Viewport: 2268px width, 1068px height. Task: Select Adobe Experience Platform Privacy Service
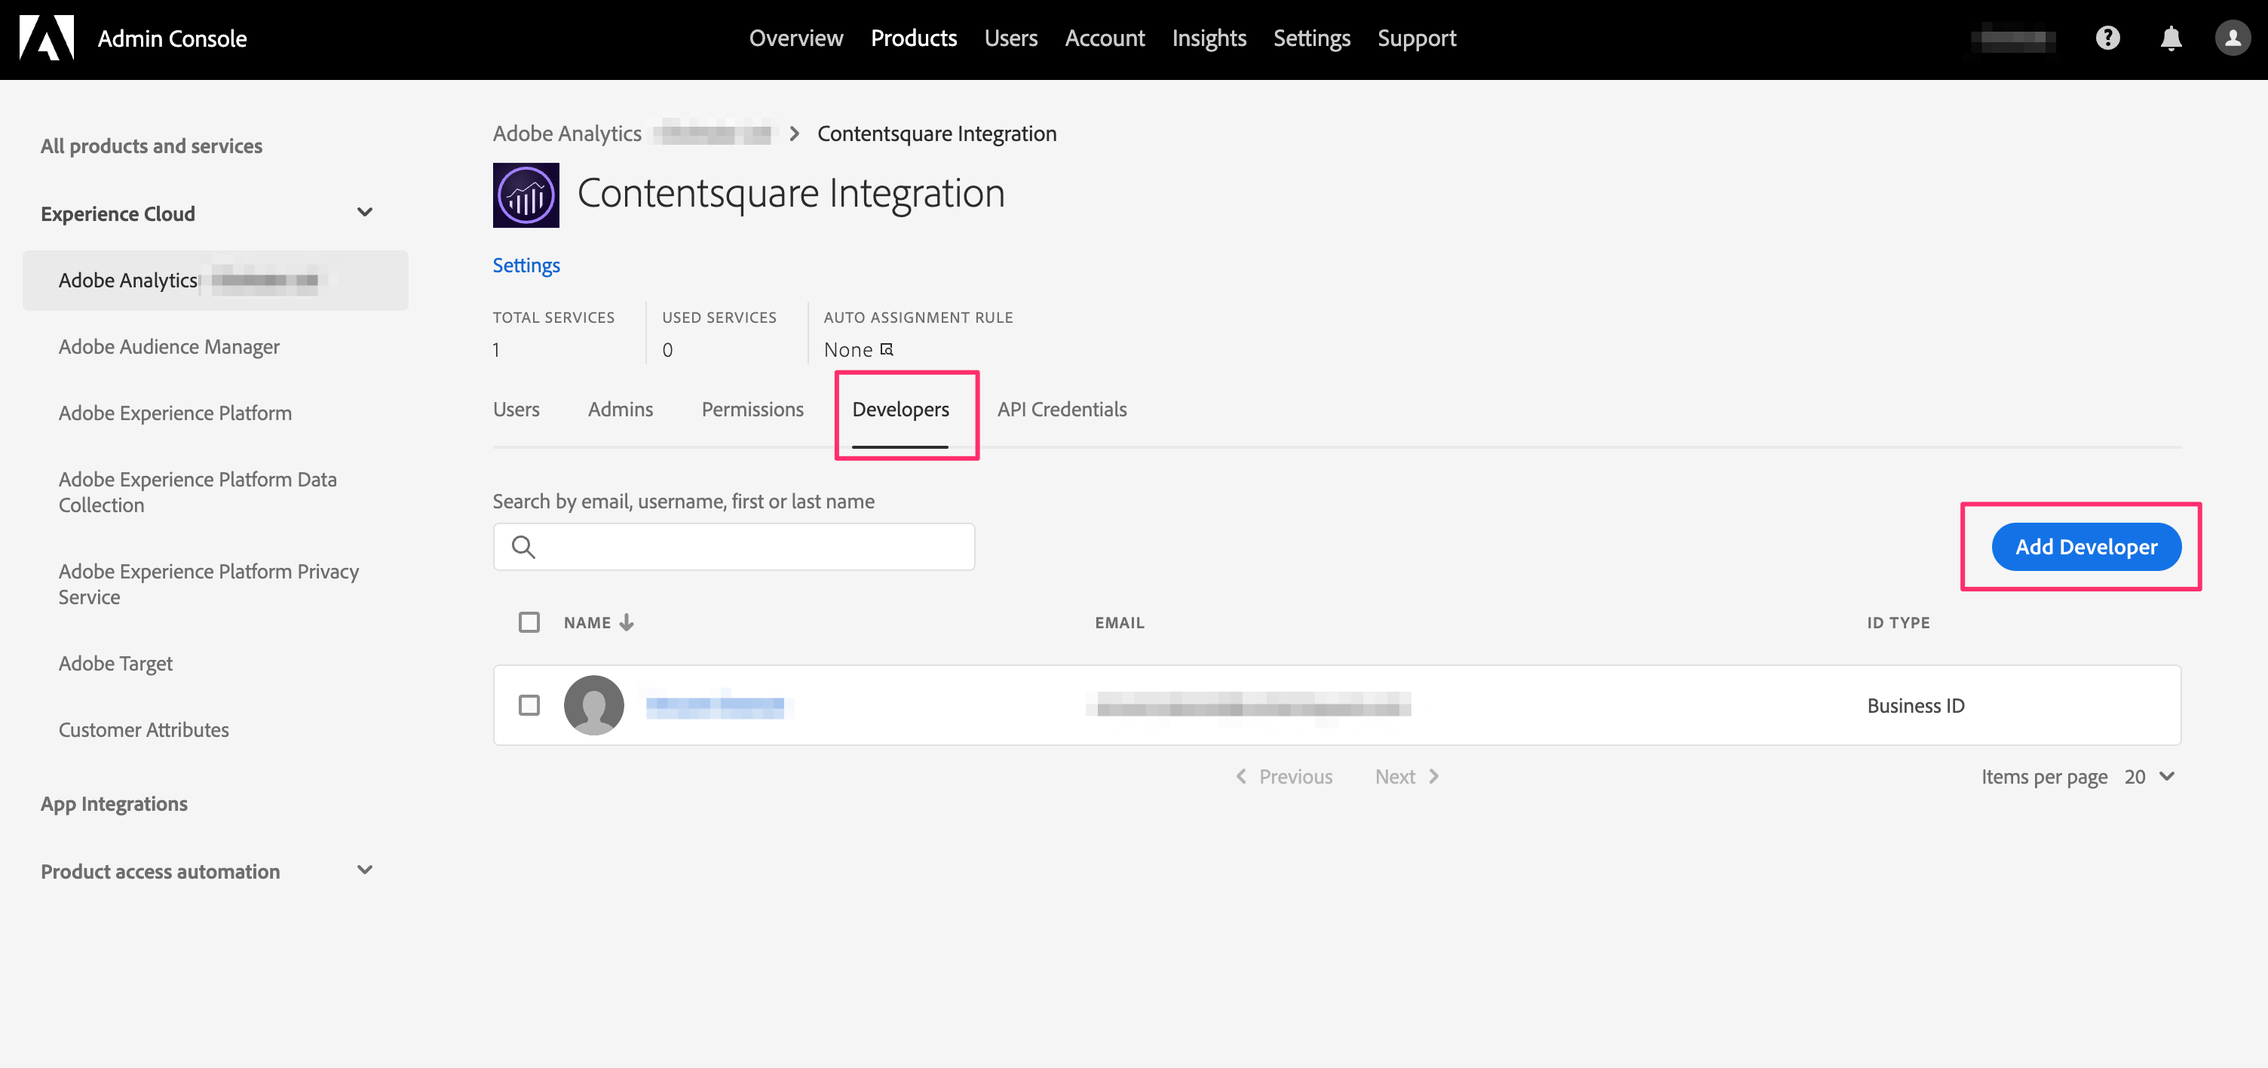pos(209,584)
